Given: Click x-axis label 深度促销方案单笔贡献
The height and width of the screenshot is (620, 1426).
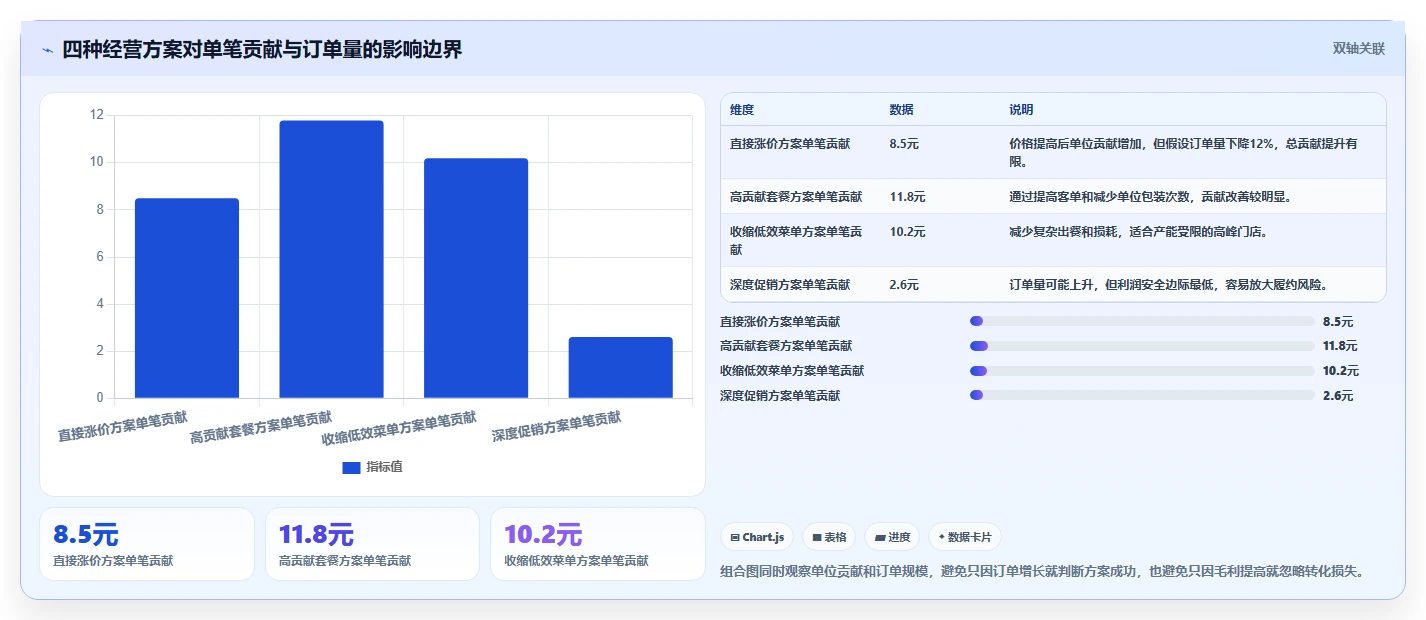Looking at the screenshot, I should point(557,427).
